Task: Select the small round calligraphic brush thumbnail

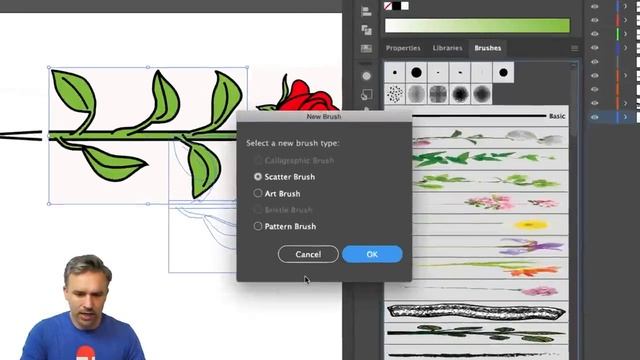Action: click(x=395, y=73)
